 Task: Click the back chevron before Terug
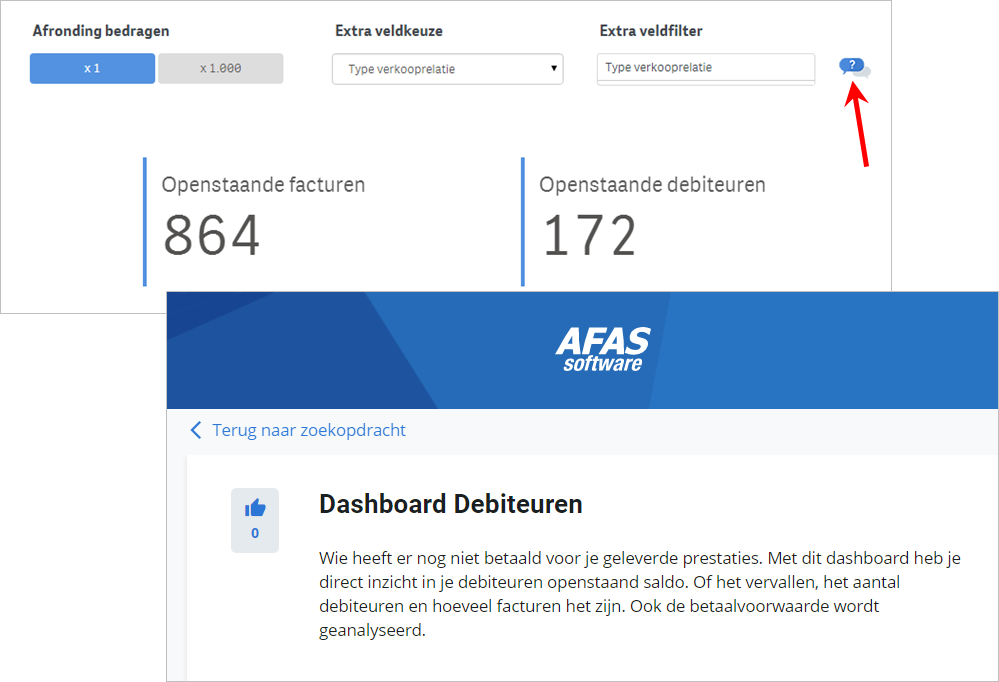click(196, 430)
